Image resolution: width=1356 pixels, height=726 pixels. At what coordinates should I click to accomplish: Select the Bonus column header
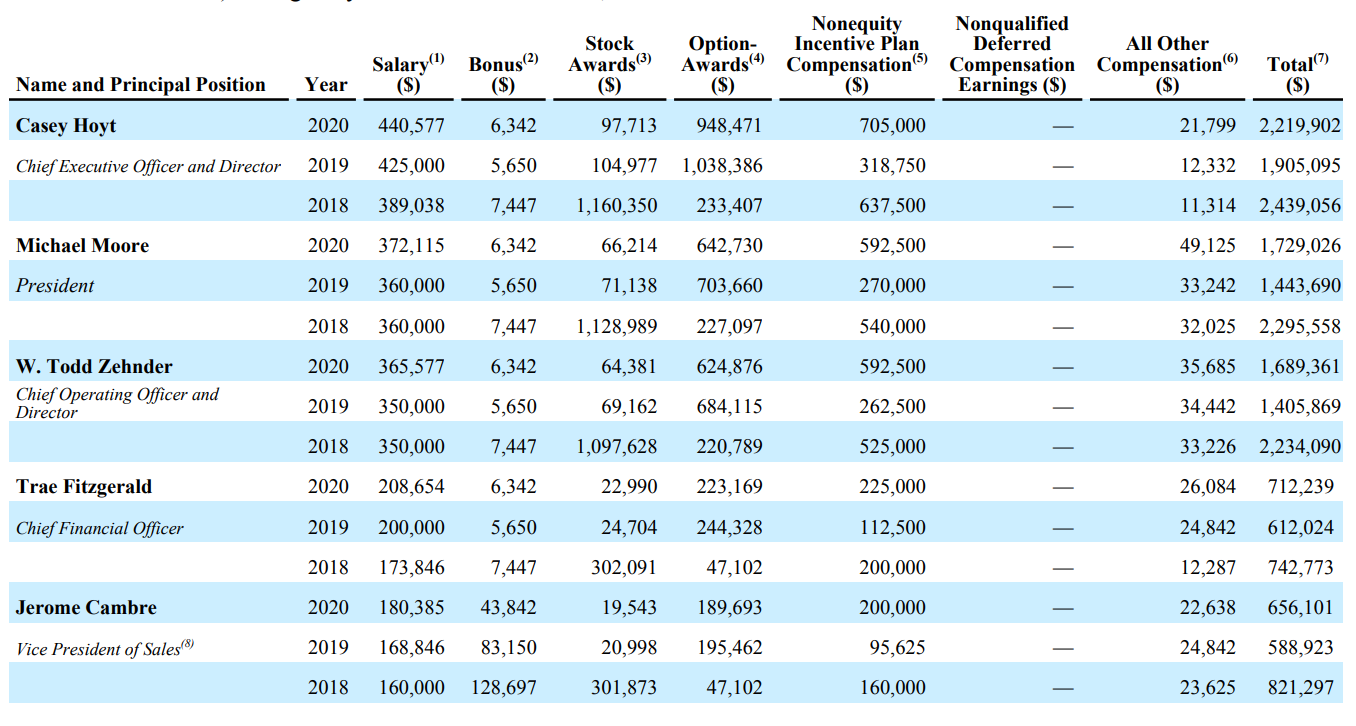[503, 74]
